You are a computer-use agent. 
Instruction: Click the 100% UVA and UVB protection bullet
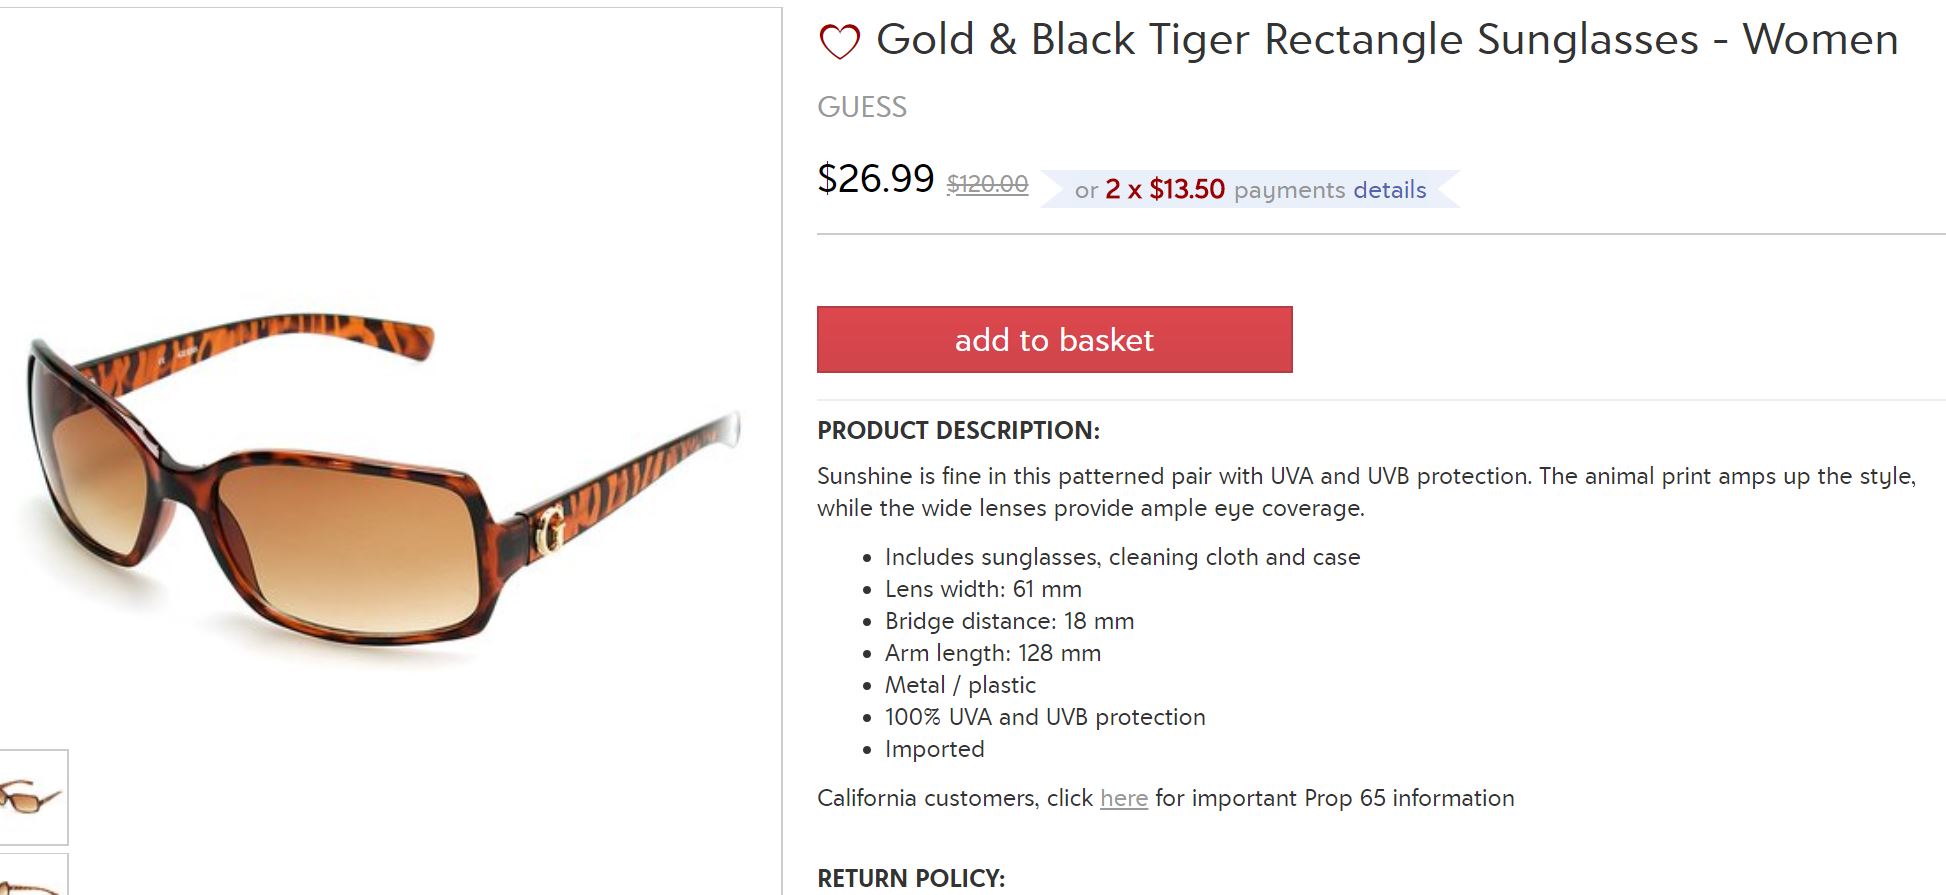click(1045, 717)
